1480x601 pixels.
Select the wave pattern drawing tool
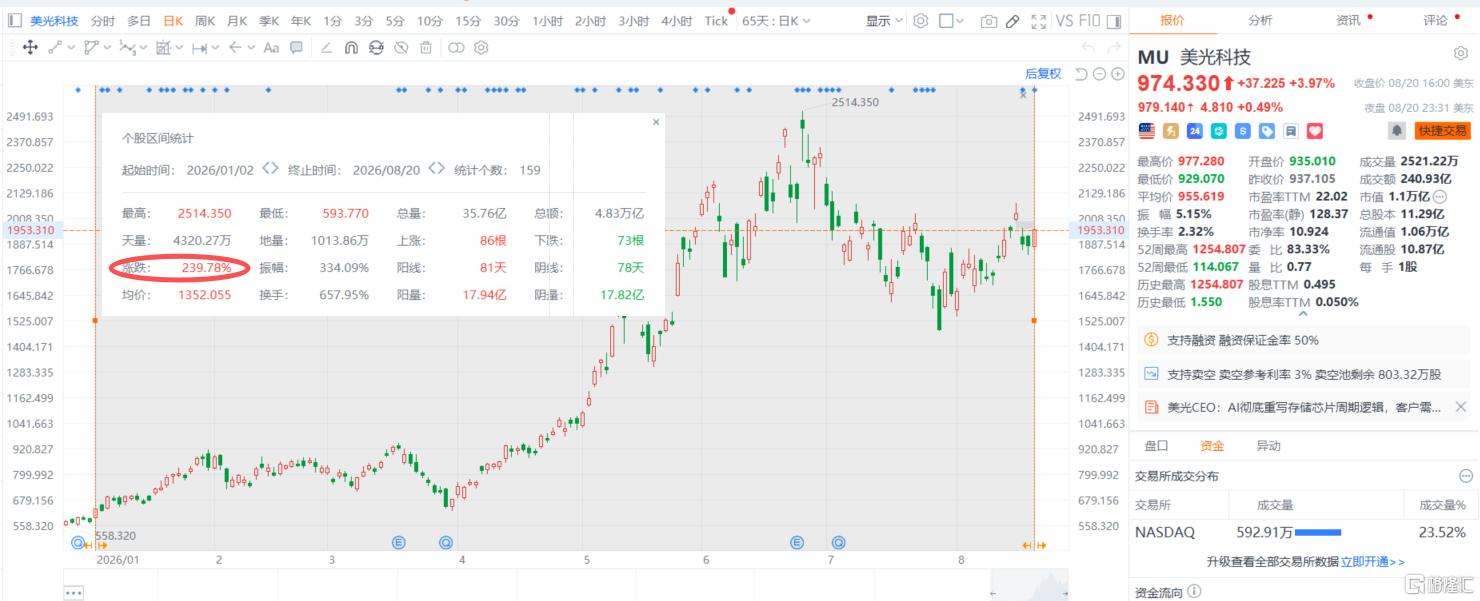[x=128, y=47]
